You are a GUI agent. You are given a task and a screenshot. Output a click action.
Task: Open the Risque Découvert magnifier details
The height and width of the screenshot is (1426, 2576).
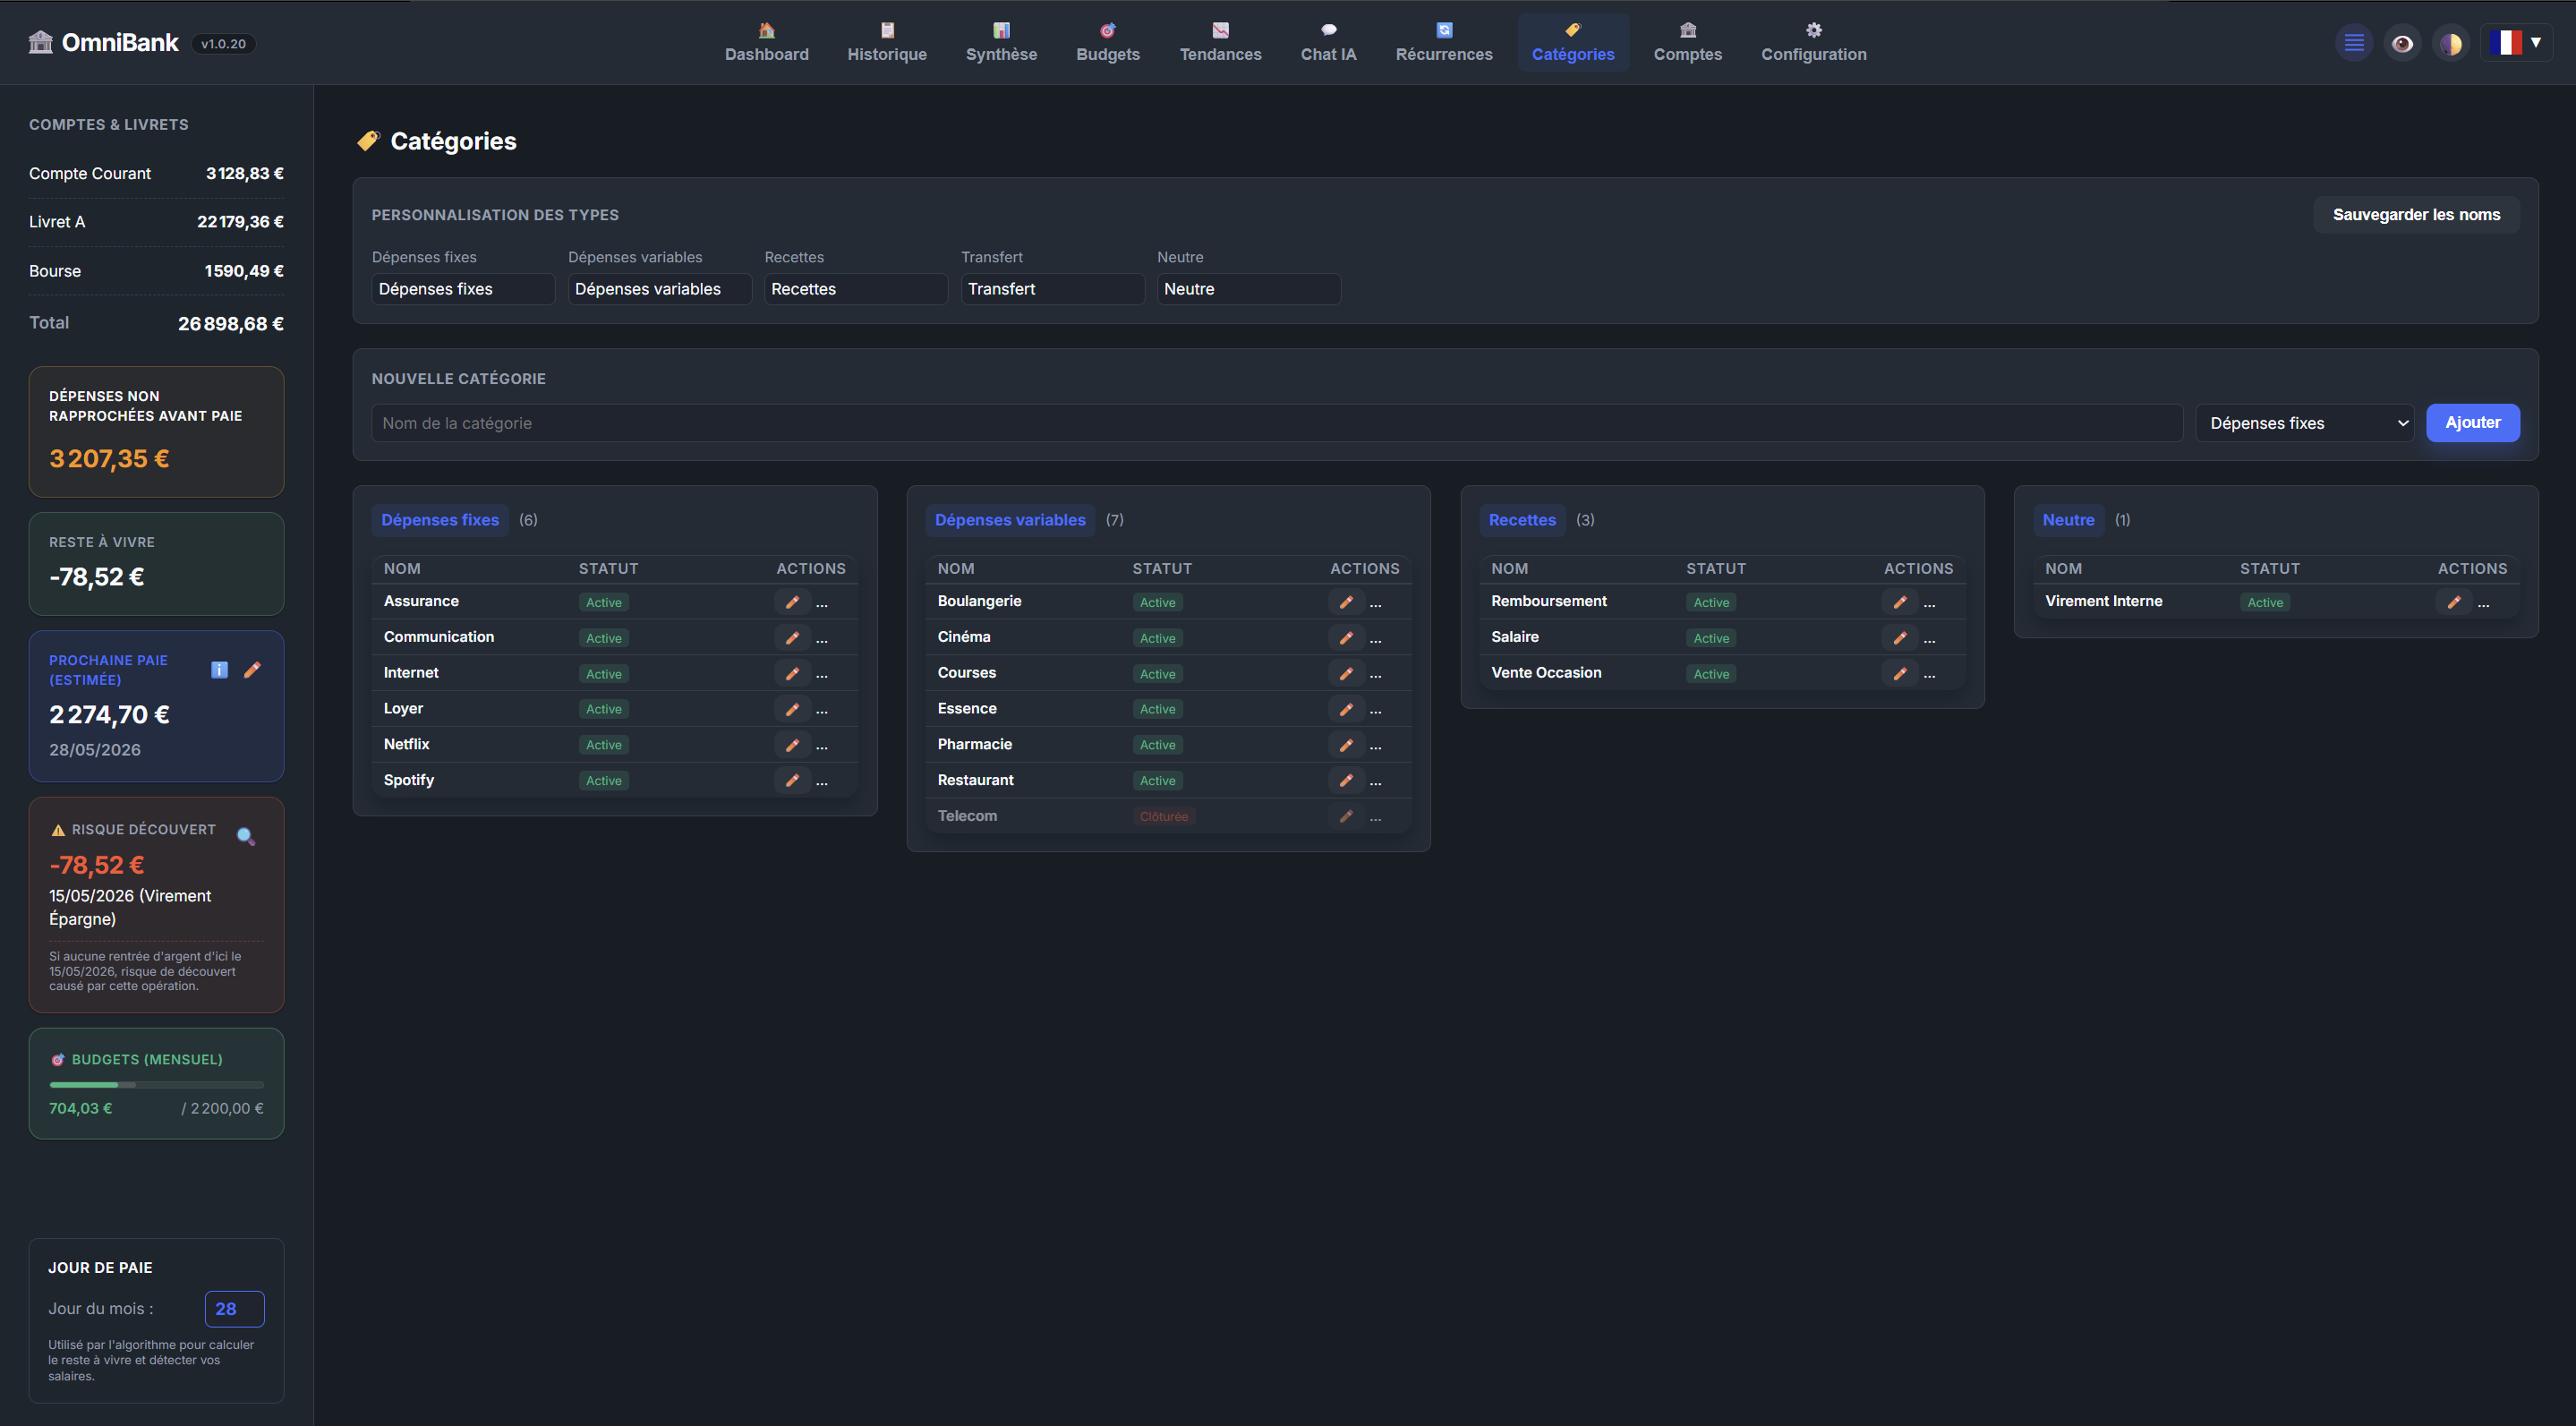pyautogui.click(x=245, y=836)
